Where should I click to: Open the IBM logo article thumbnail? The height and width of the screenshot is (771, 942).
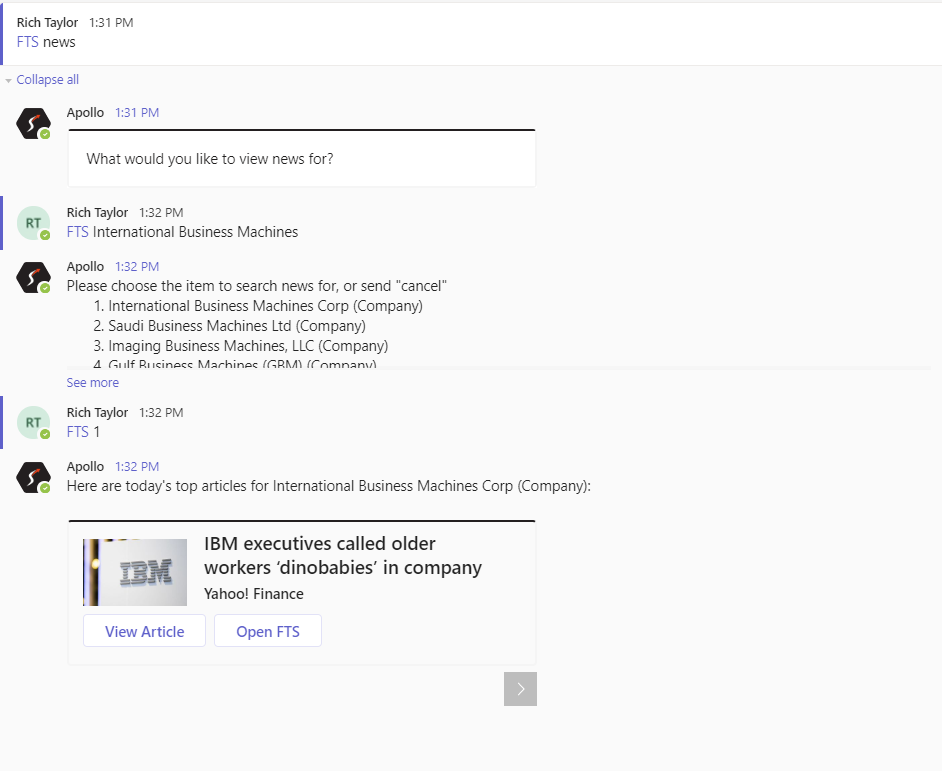click(x=135, y=572)
